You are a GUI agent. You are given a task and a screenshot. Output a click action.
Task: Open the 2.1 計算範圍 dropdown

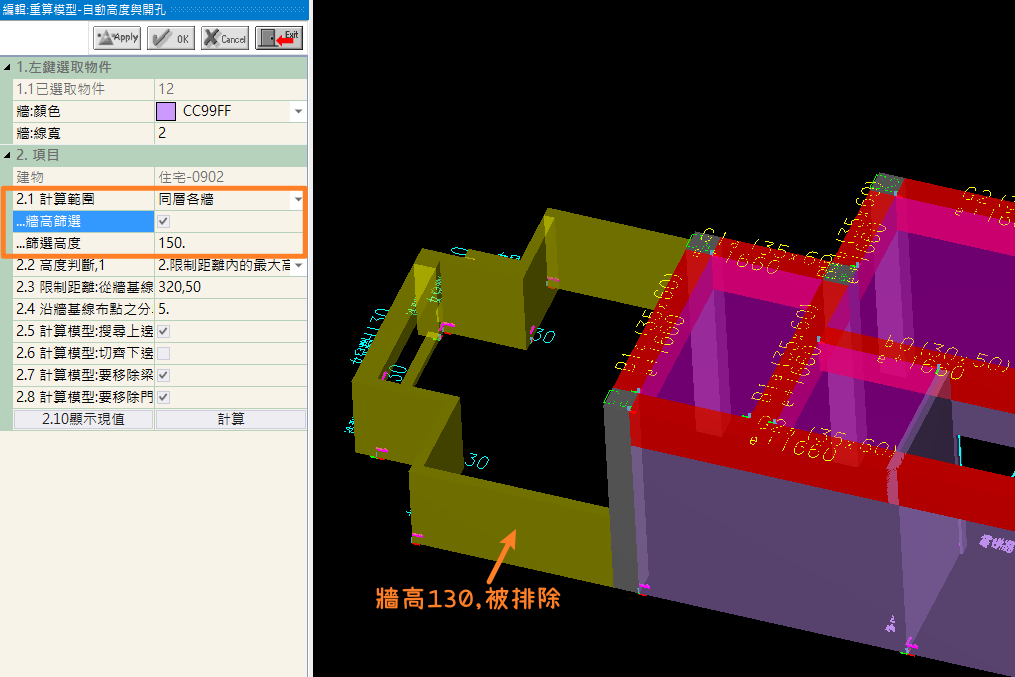click(x=298, y=199)
